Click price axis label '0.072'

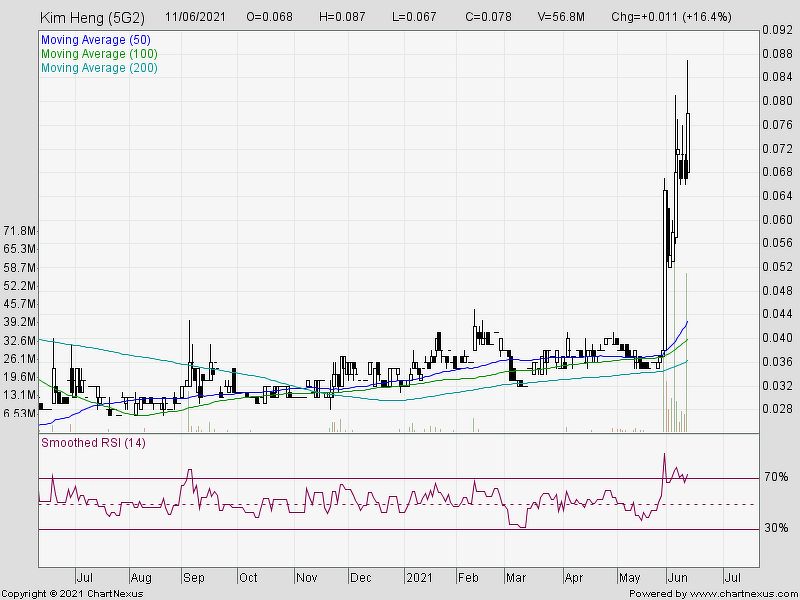coord(777,149)
